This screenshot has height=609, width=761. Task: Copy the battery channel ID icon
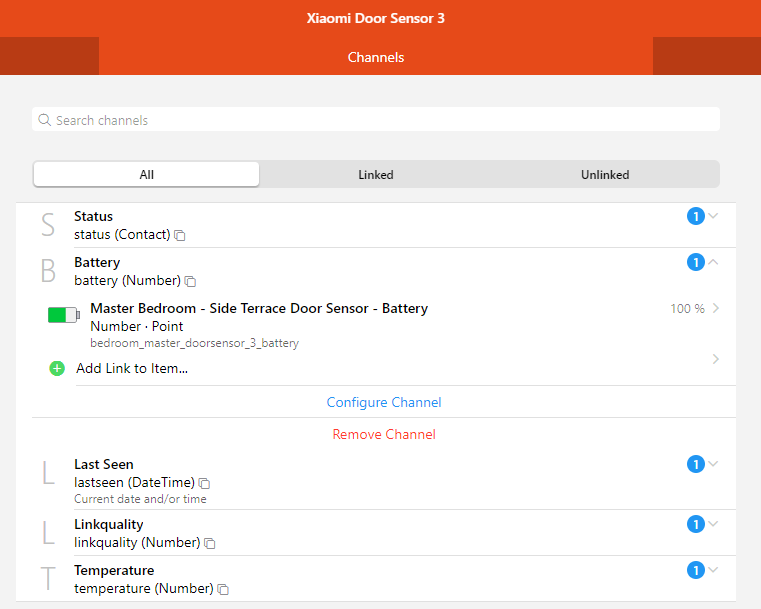(190, 282)
